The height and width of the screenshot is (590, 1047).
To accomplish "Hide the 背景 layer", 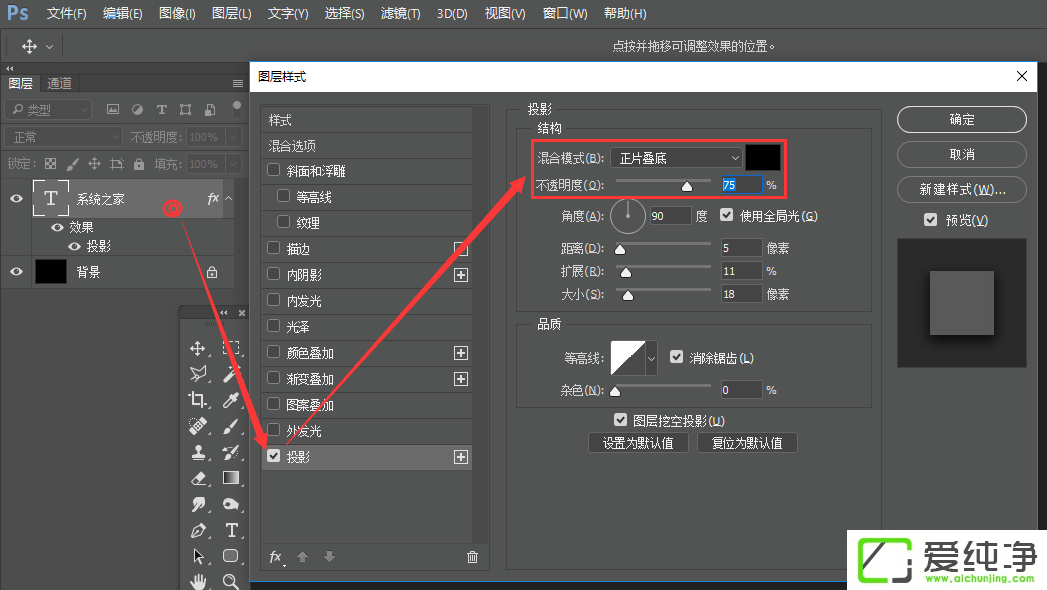I will pyautogui.click(x=16, y=272).
